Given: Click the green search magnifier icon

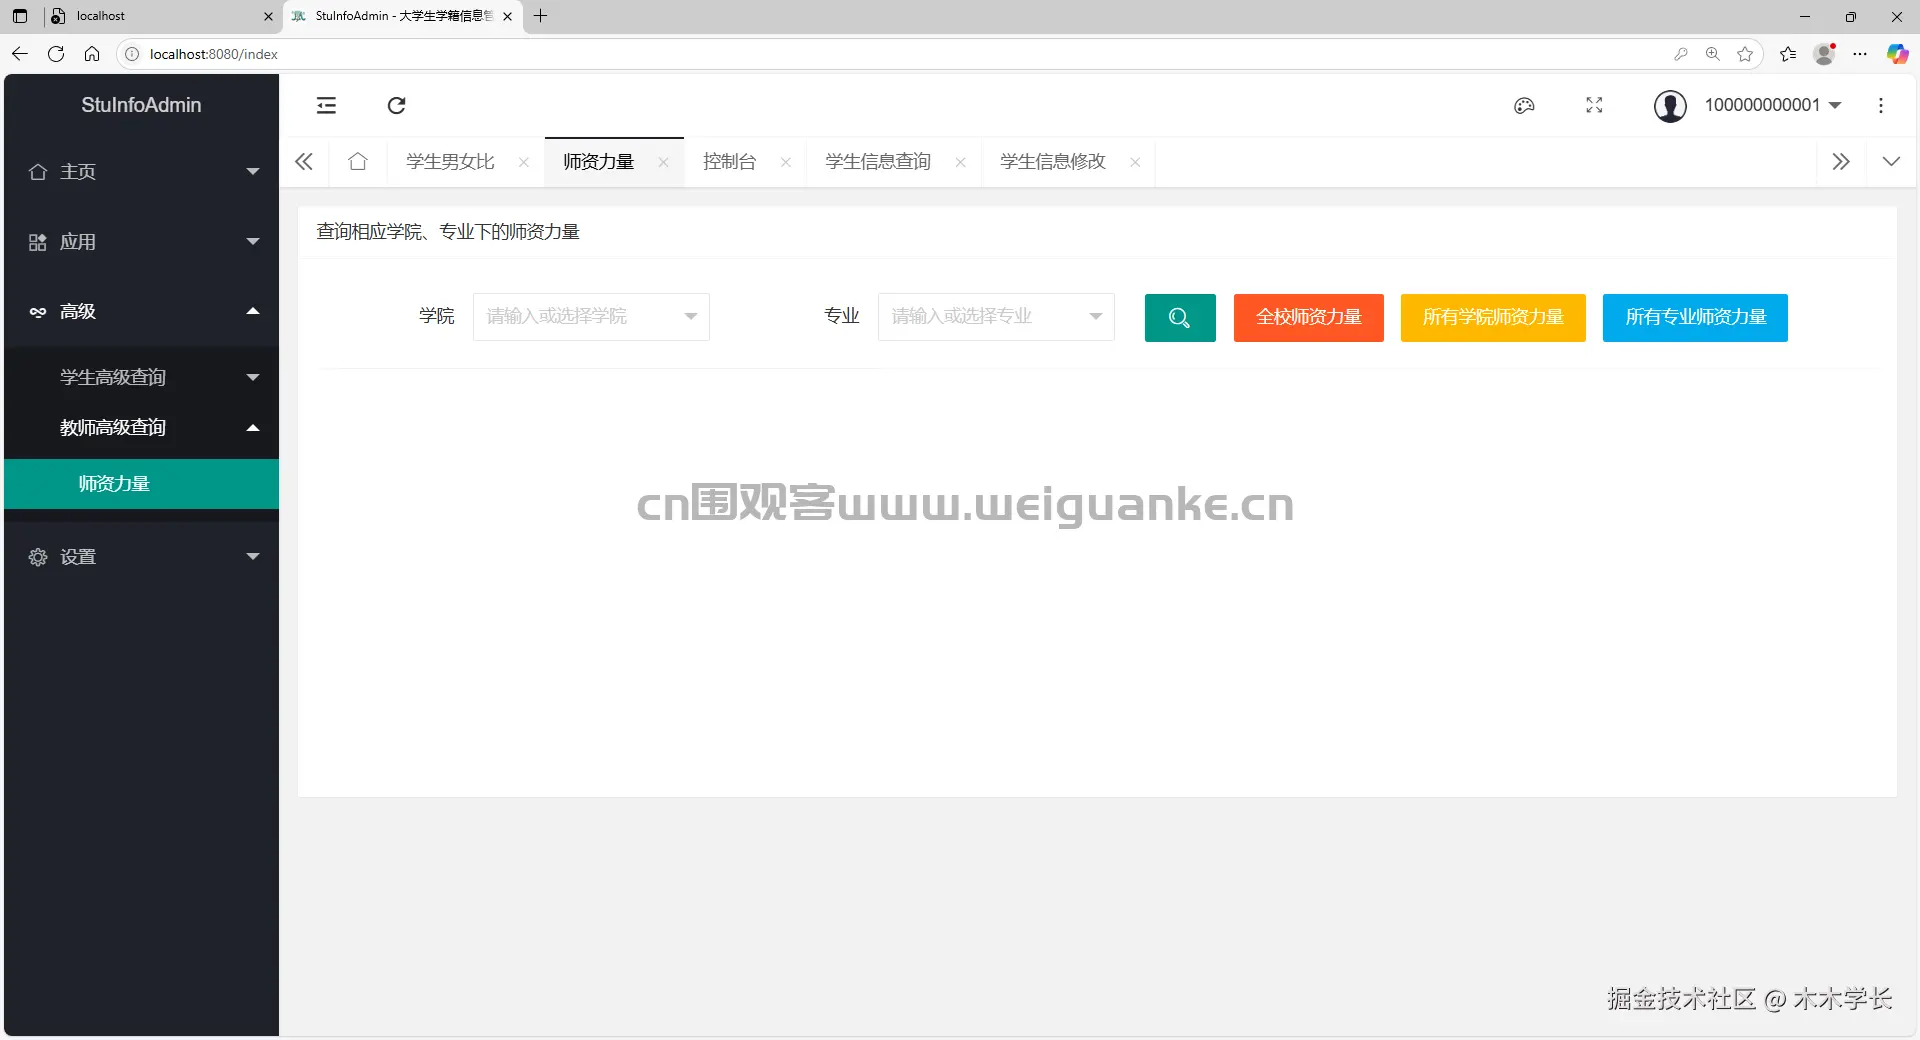Looking at the screenshot, I should pyautogui.click(x=1180, y=317).
